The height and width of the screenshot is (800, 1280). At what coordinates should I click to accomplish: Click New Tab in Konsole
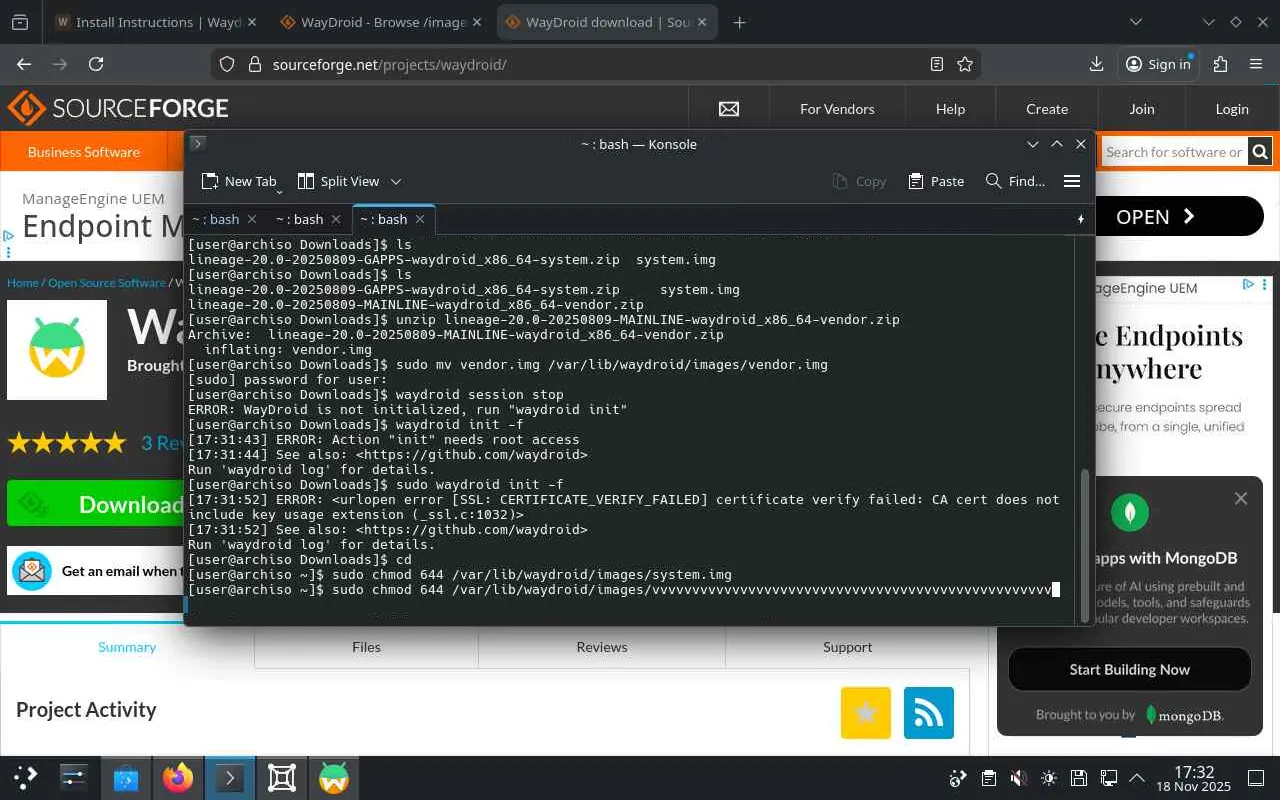pos(238,181)
